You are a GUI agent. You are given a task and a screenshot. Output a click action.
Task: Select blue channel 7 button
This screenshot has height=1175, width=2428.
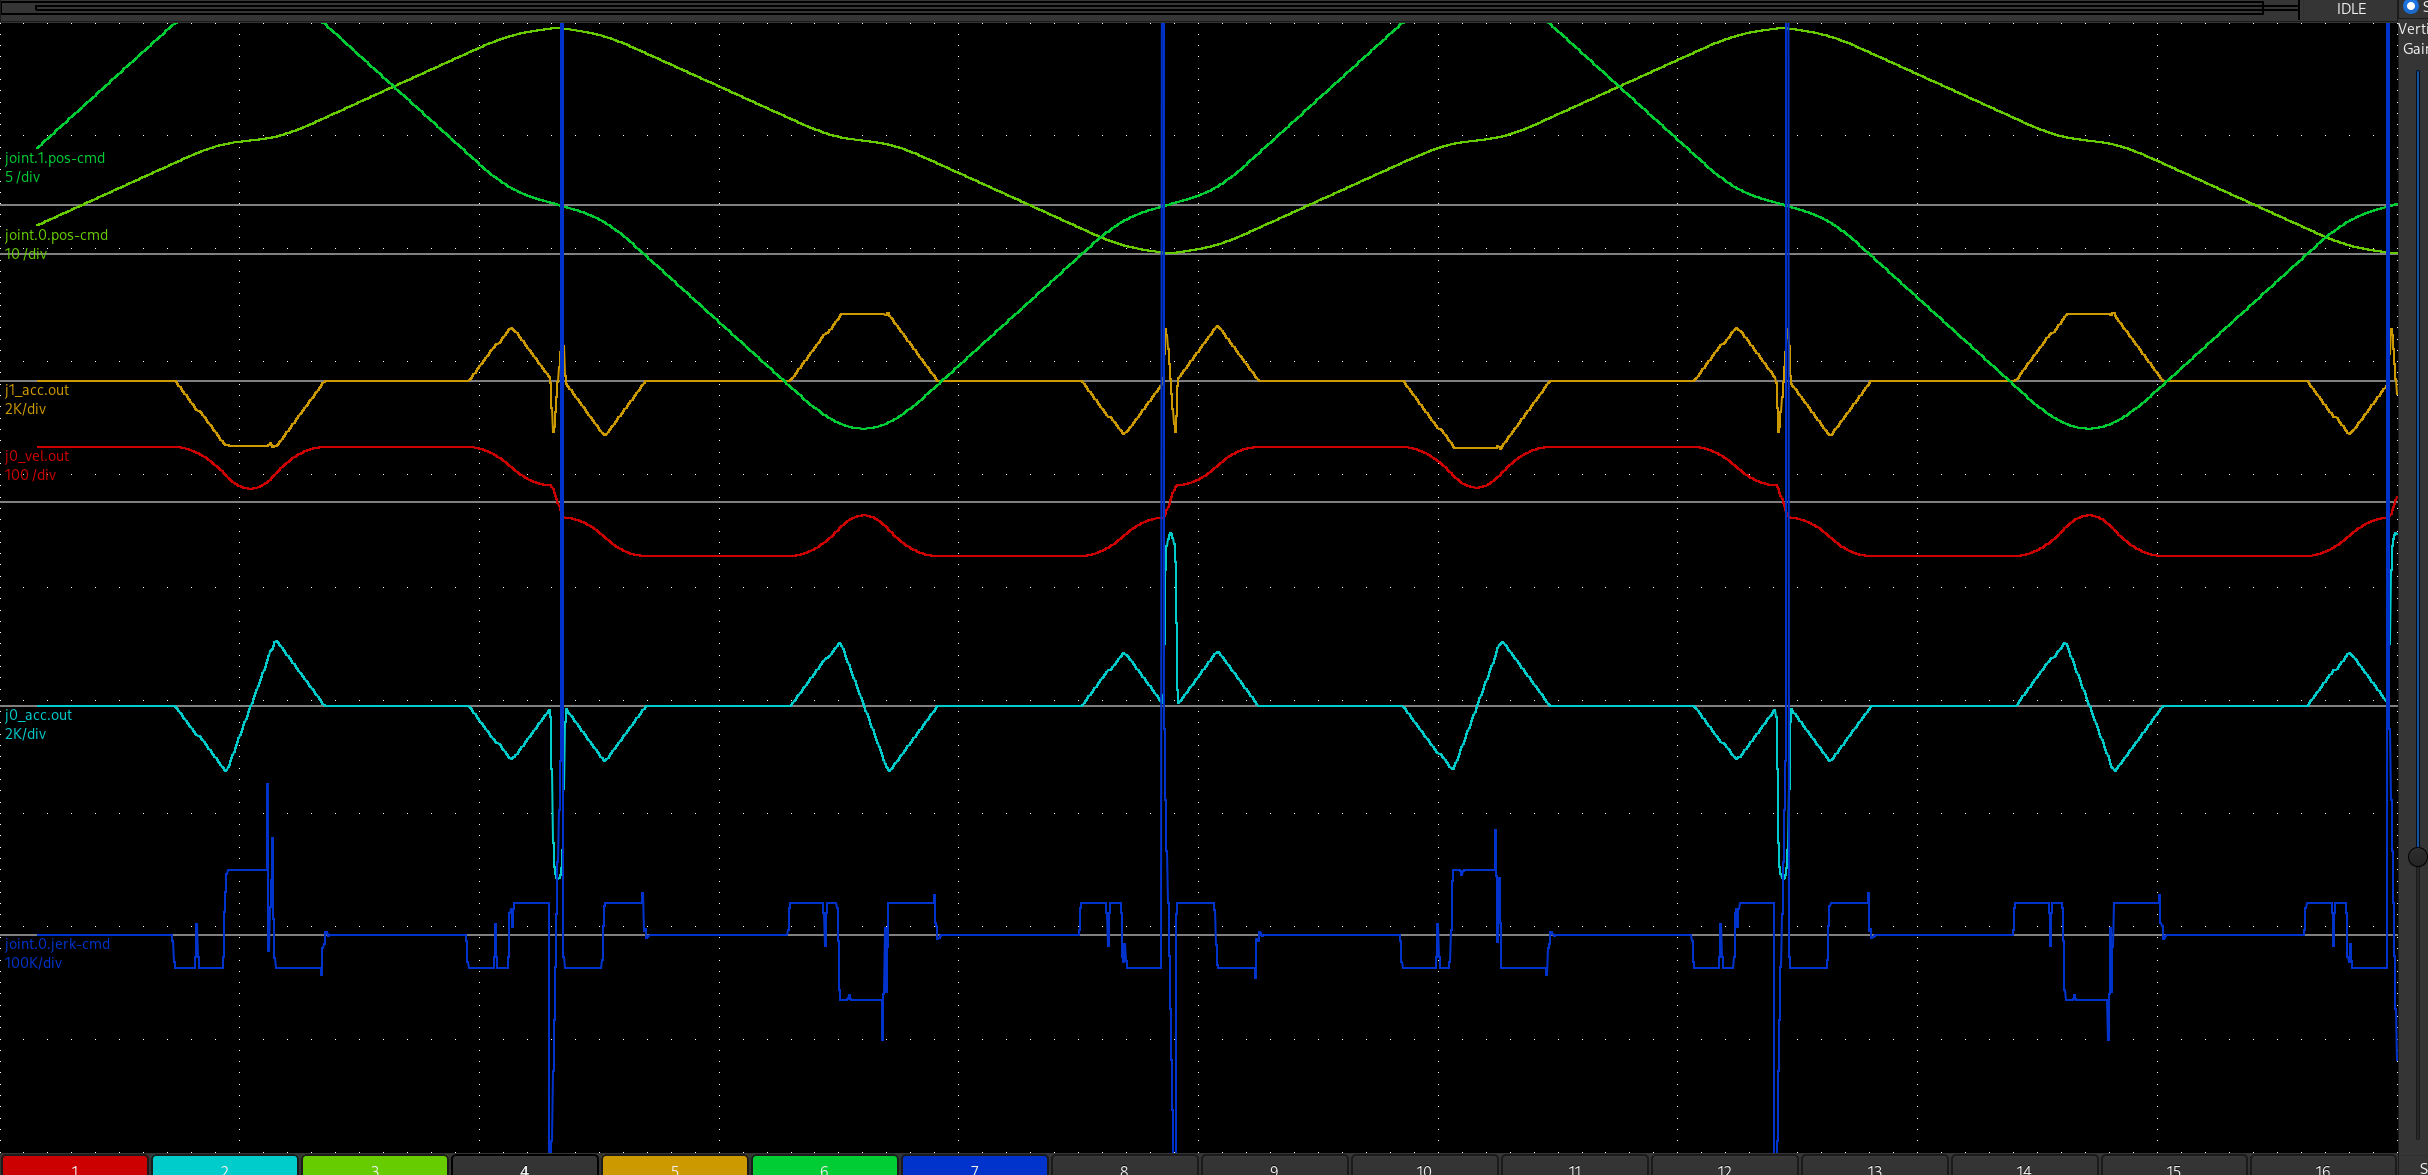[x=975, y=1166]
